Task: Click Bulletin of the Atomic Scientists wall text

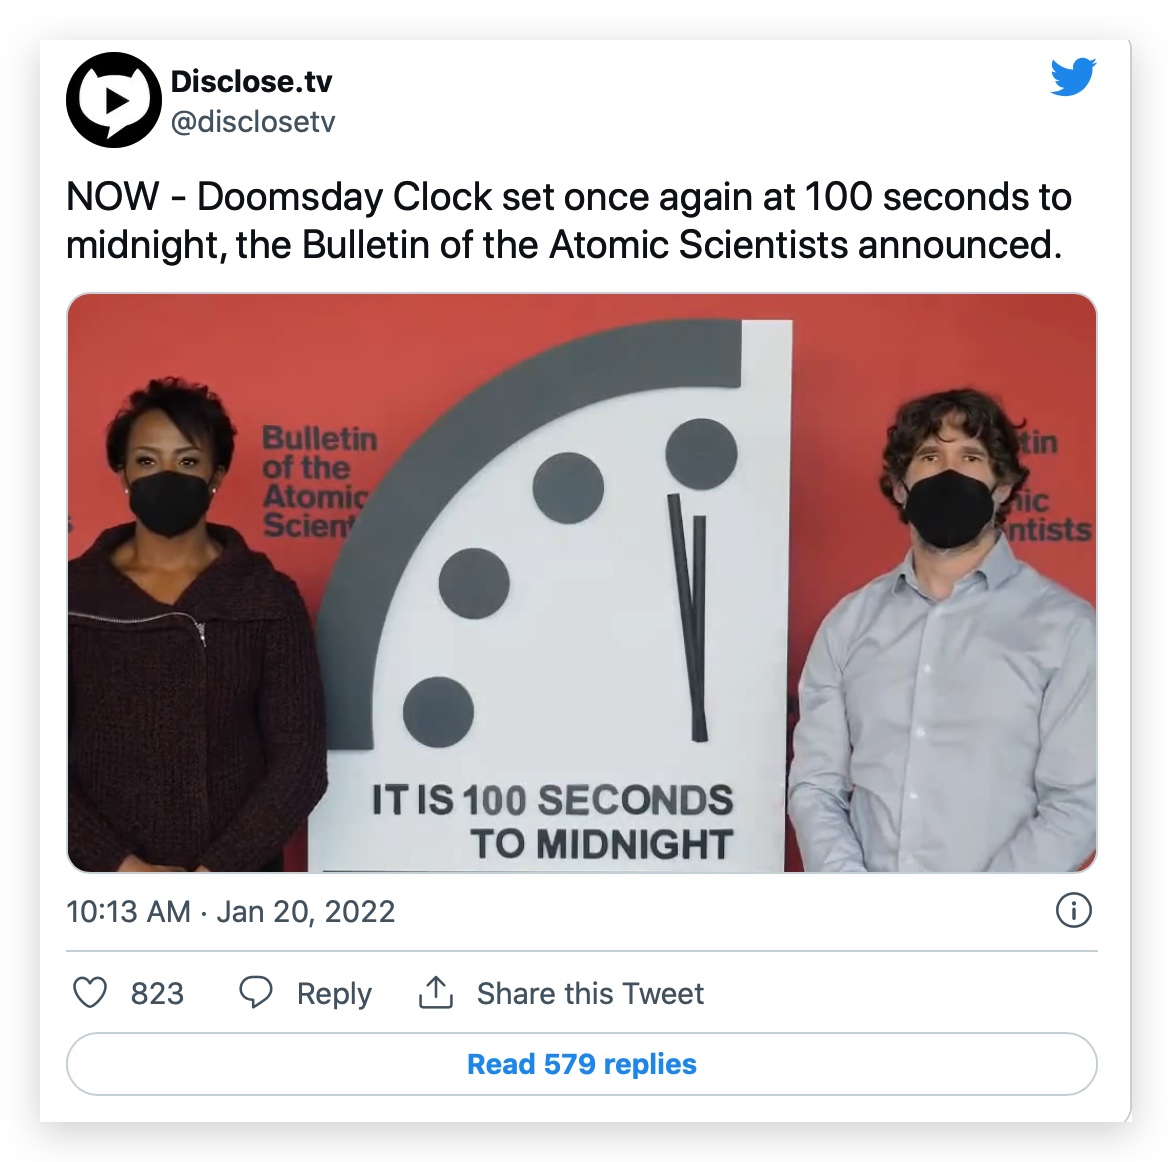Action: 318,482
